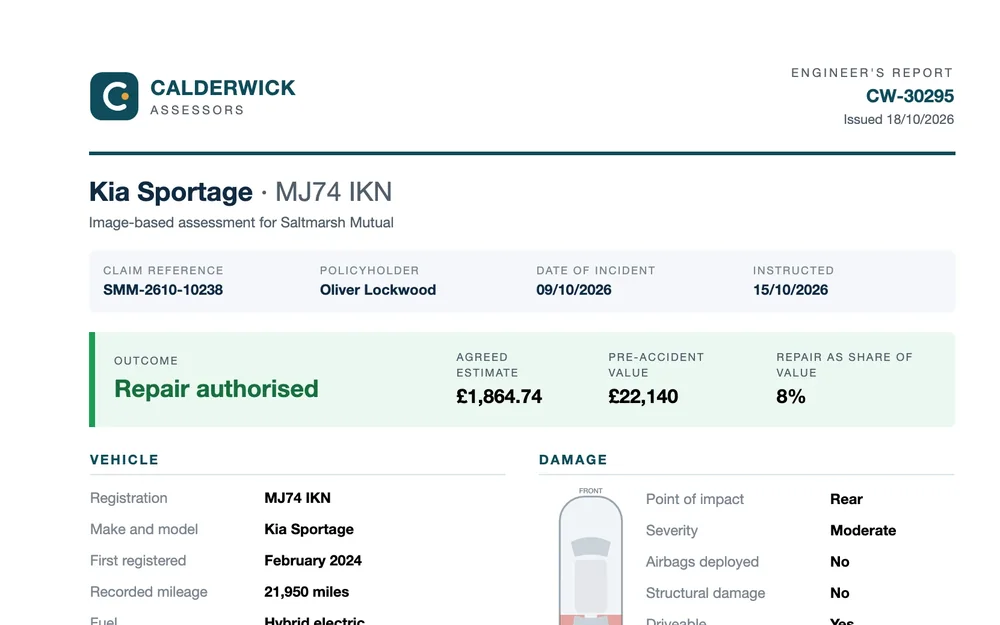Click the POLICYHOLDER label
Viewport: 1000px width, 625px height.
click(369, 270)
